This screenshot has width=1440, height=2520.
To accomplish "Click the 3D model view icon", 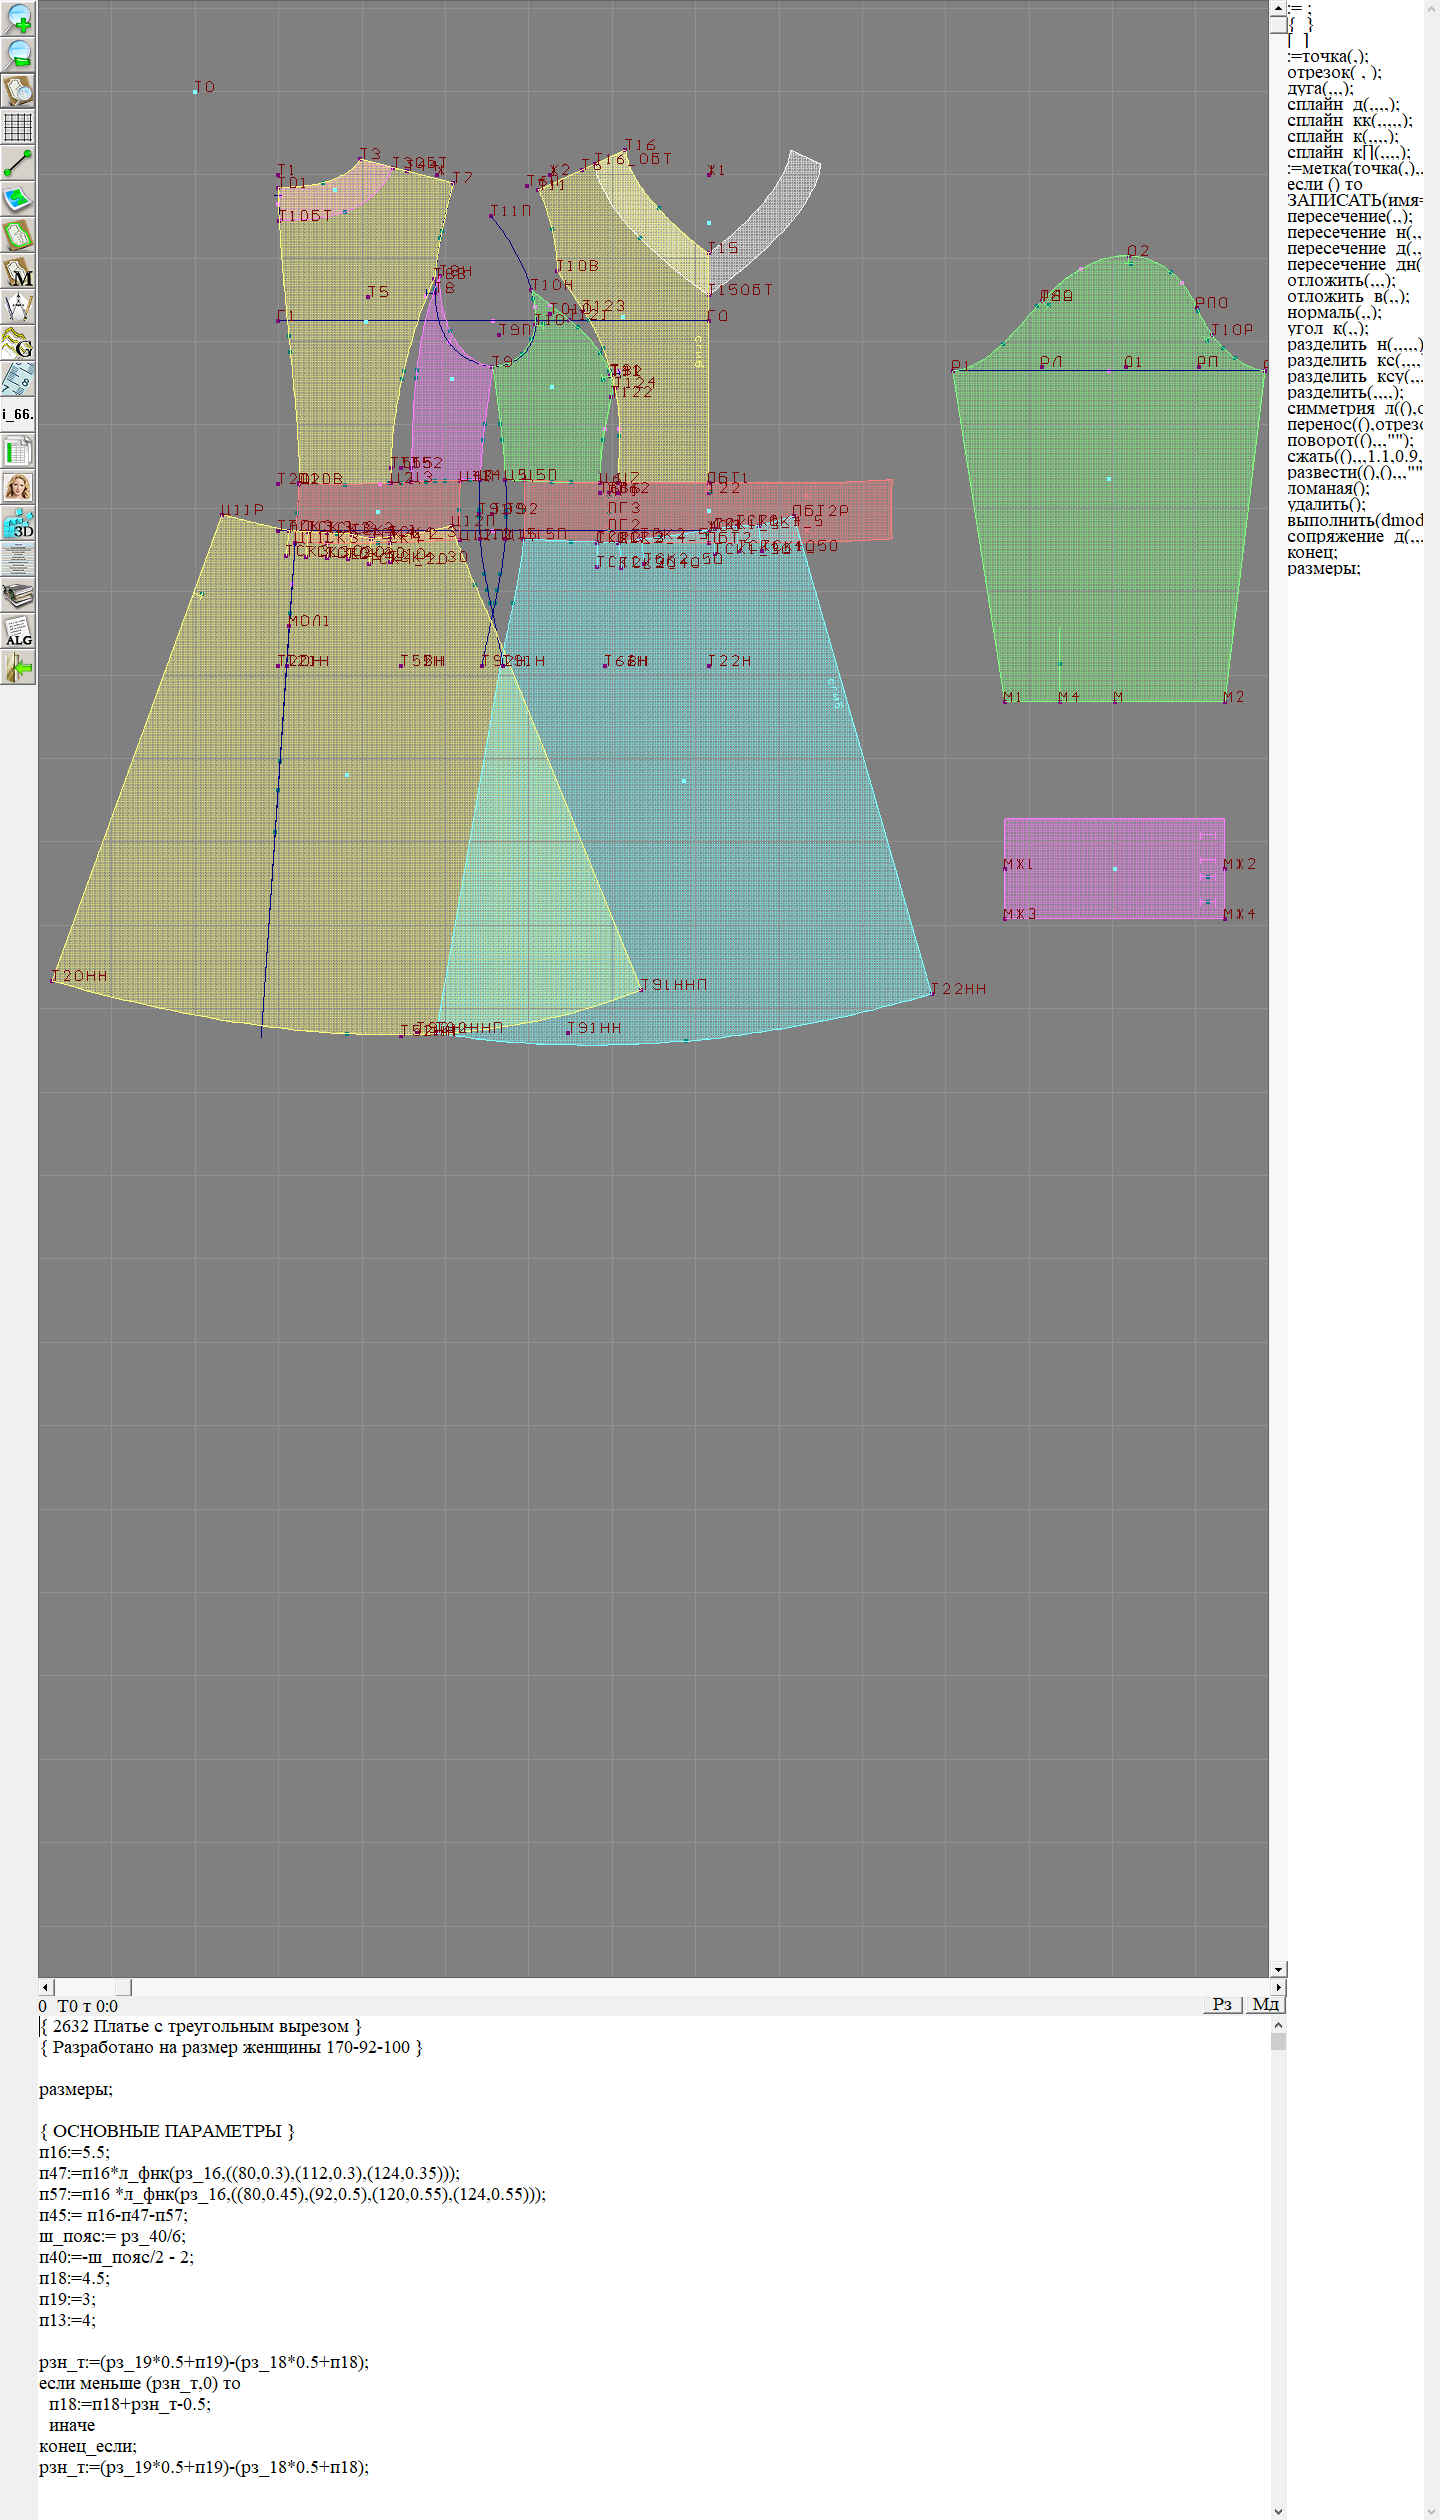I will [18, 524].
